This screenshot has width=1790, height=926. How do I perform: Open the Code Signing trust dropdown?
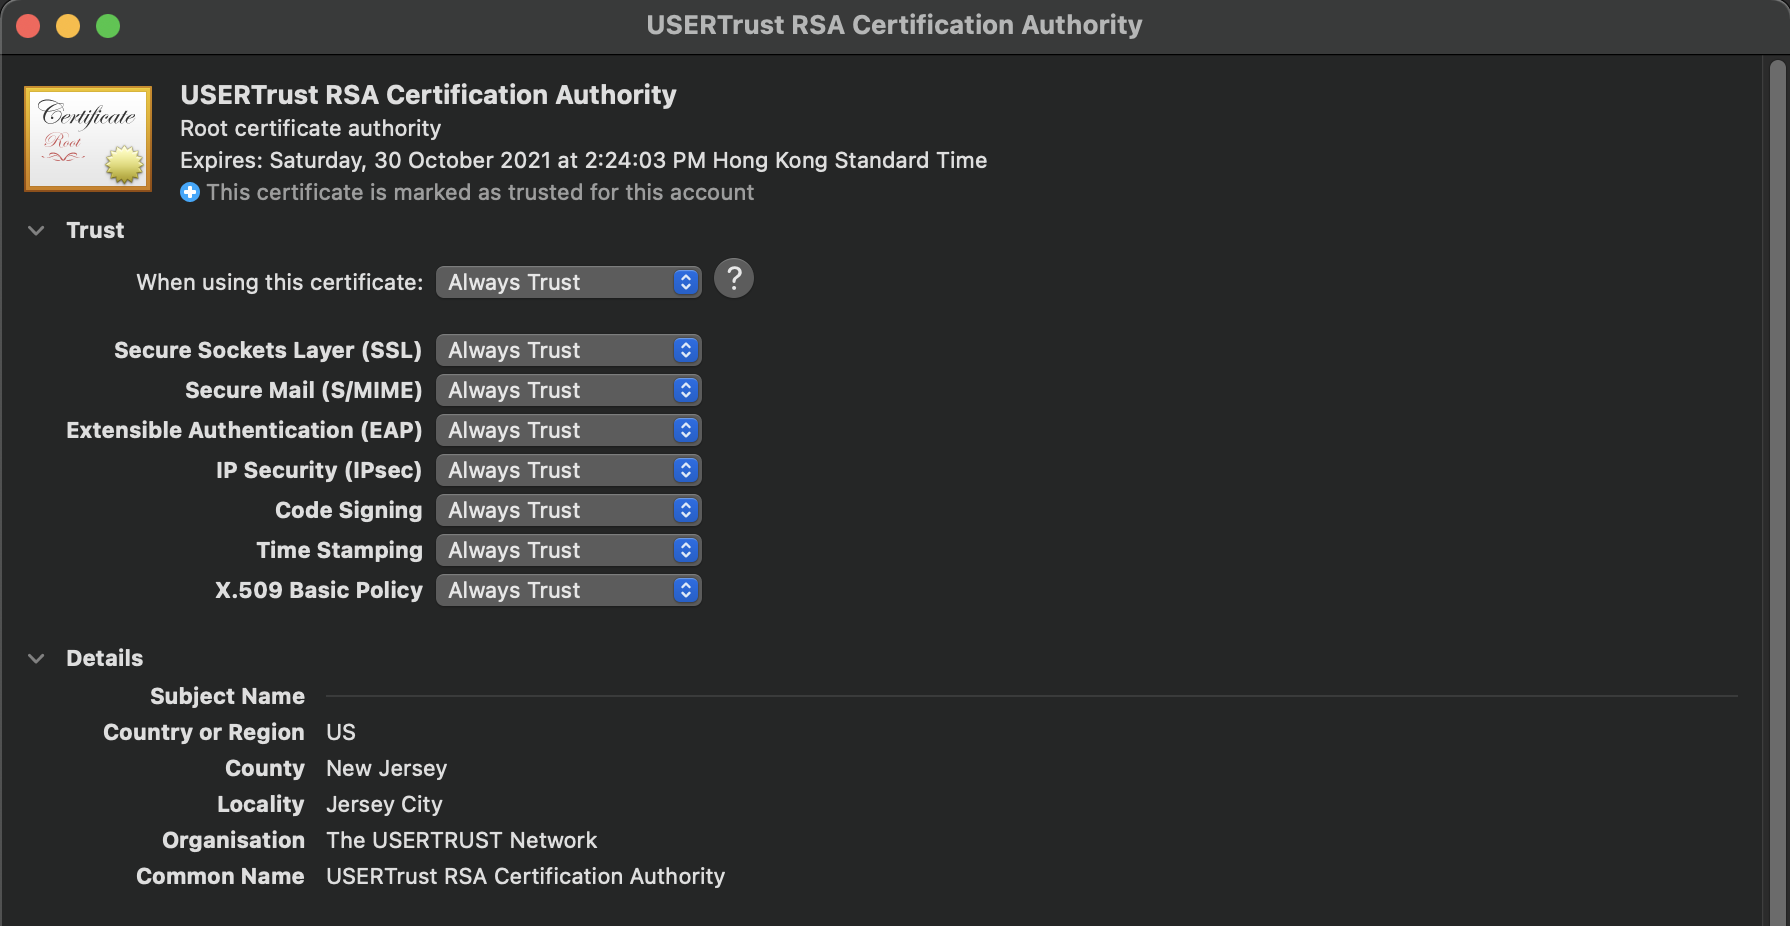point(568,510)
